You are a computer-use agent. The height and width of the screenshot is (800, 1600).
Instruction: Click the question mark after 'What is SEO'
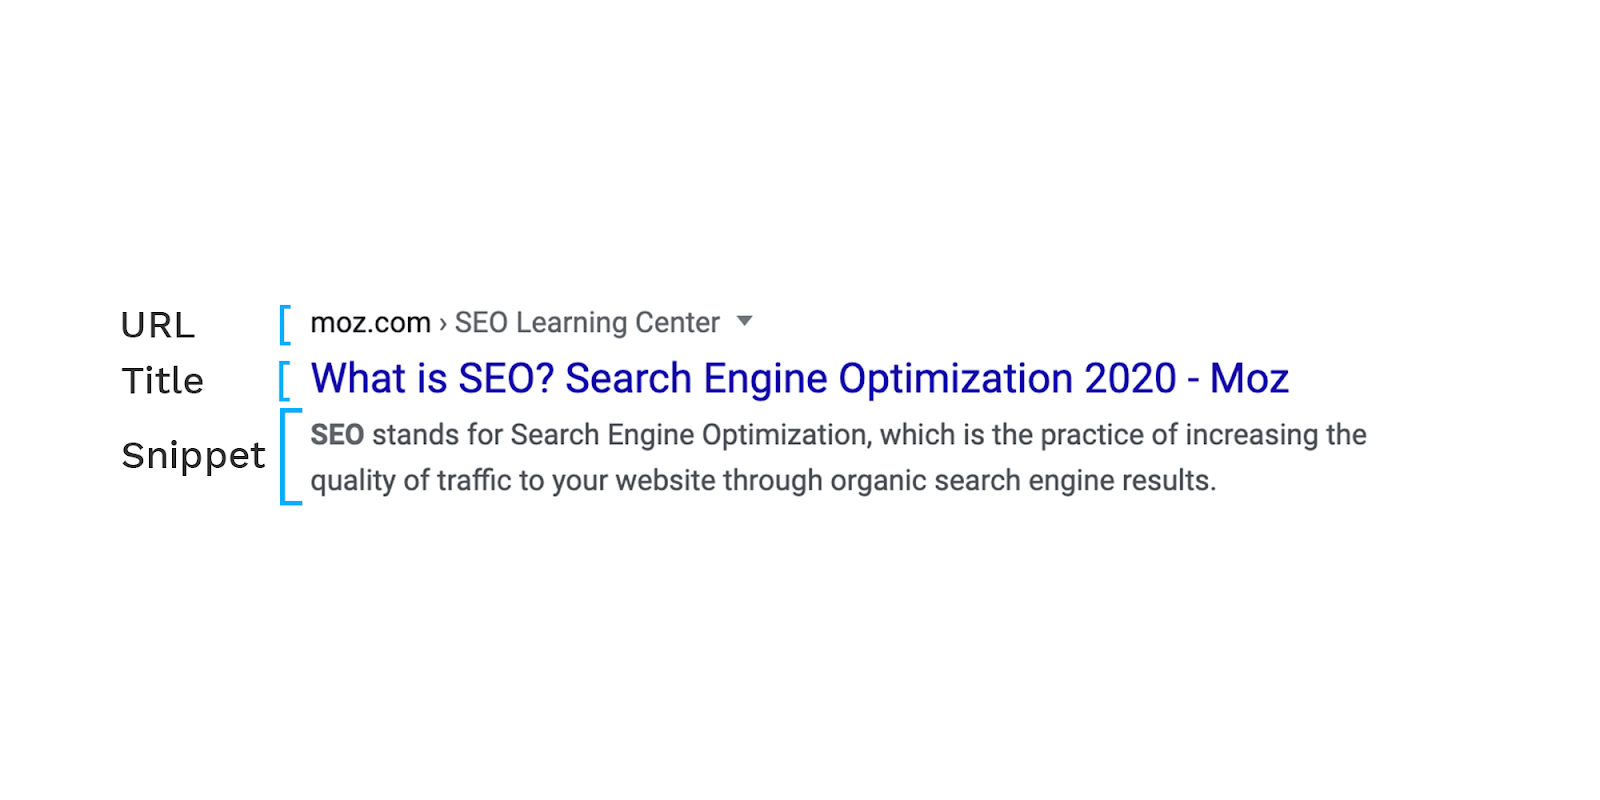(545, 379)
